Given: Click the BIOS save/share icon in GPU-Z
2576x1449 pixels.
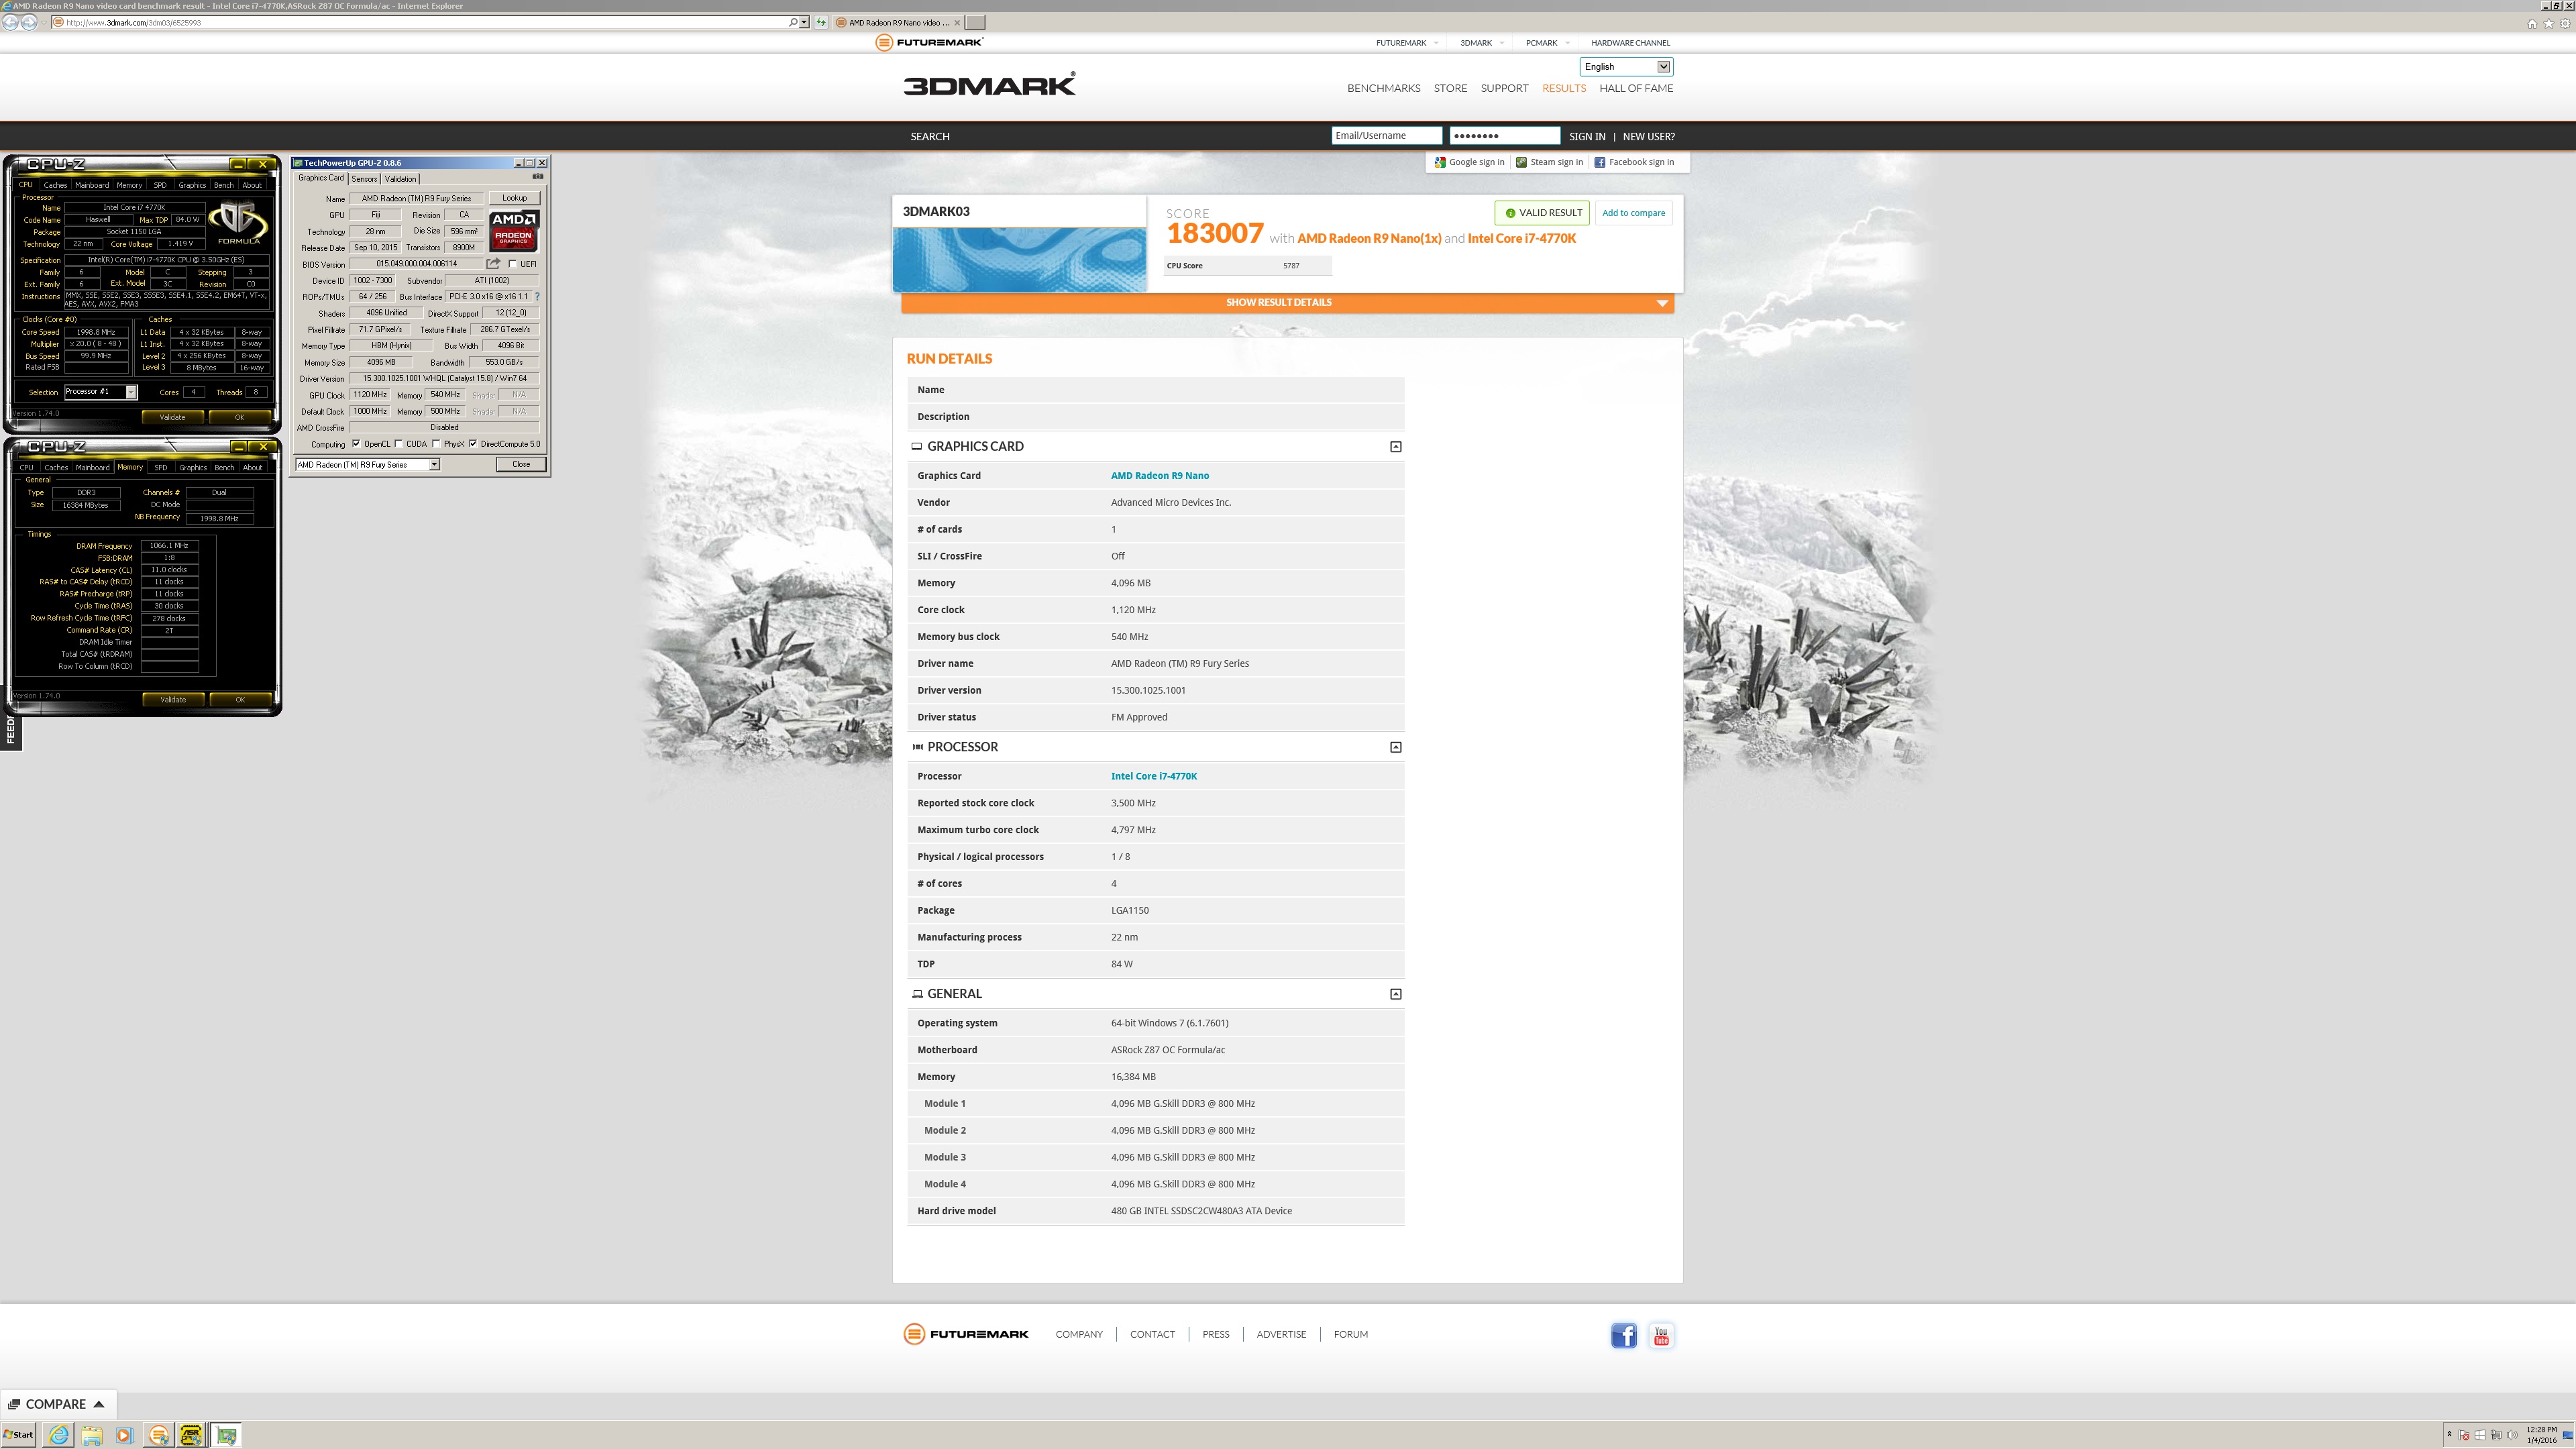Looking at the screenshot, I should 493,264.
